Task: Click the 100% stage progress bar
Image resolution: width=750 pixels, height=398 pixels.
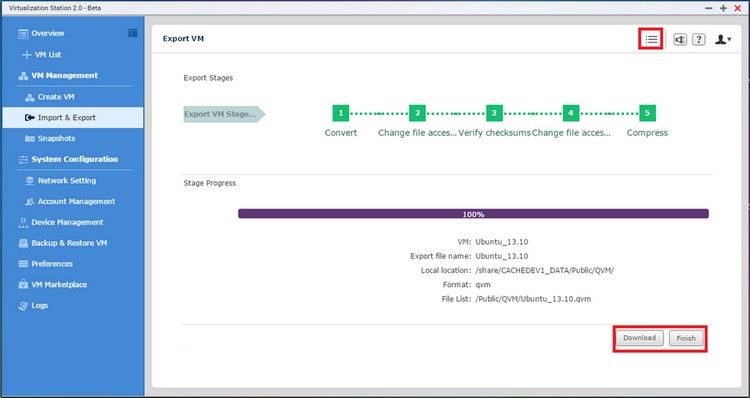Action: tap(473, 214)
